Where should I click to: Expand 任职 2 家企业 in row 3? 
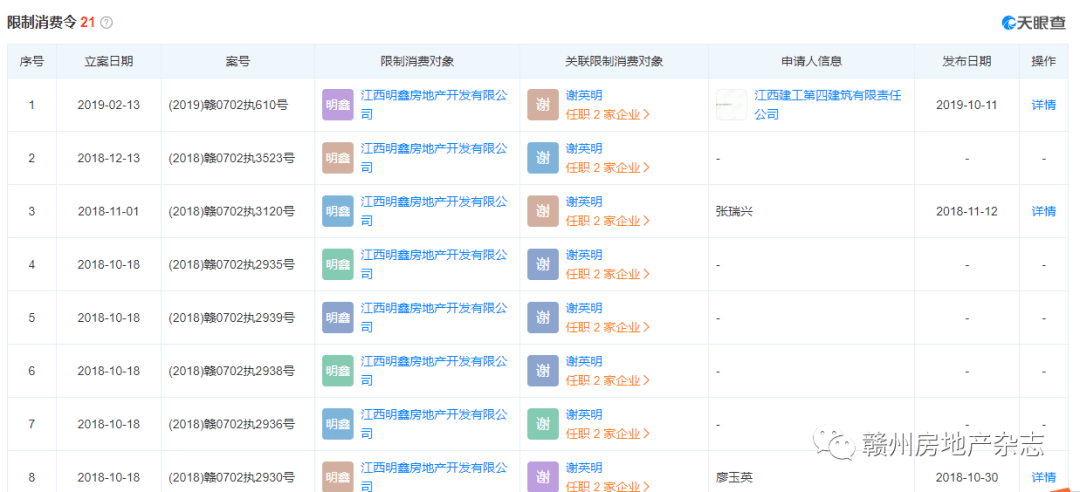point(608,221)
